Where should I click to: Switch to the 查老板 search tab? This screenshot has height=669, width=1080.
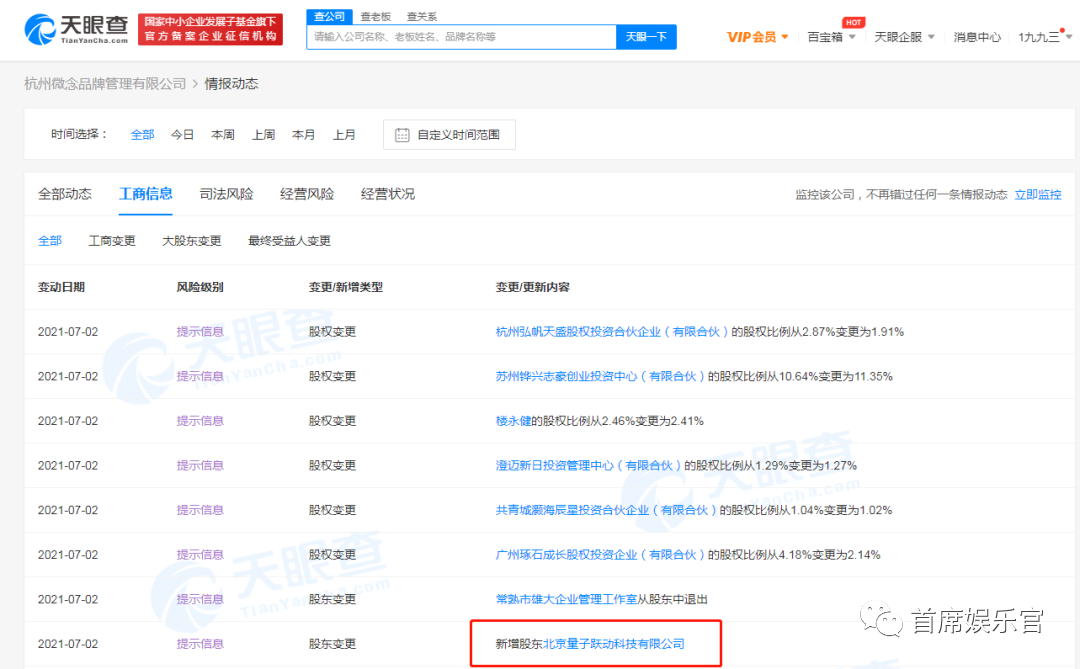coord(375,17)
